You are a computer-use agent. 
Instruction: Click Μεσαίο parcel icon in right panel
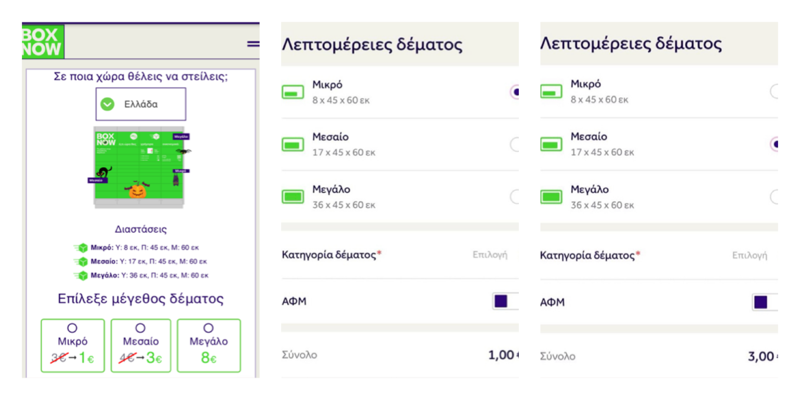tap(552, 144)
